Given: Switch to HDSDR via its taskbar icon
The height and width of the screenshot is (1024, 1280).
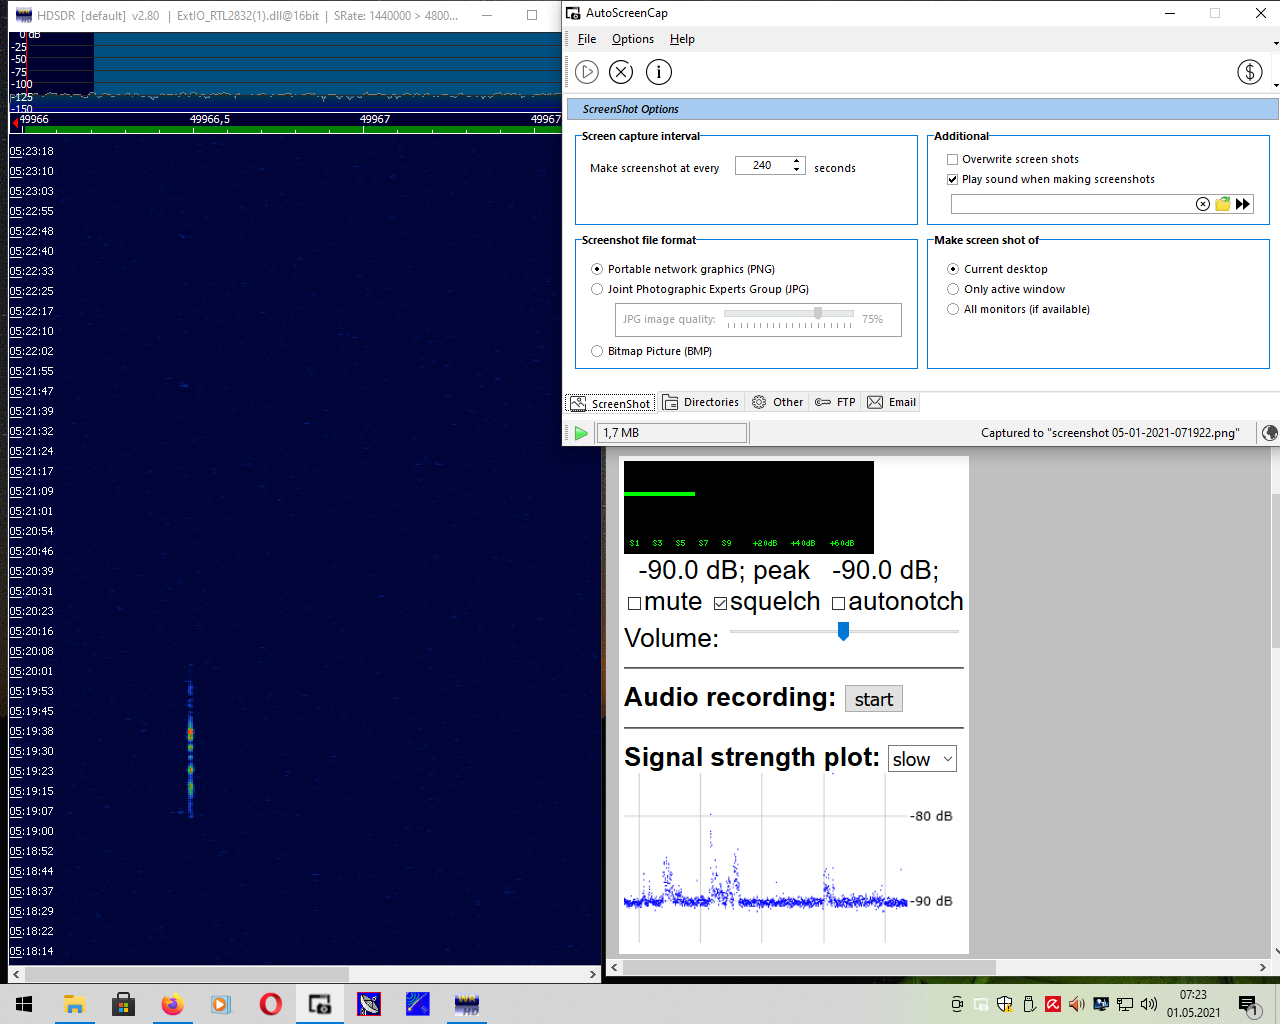Looking at the screenshot, I should click(x=467, y=1004).
